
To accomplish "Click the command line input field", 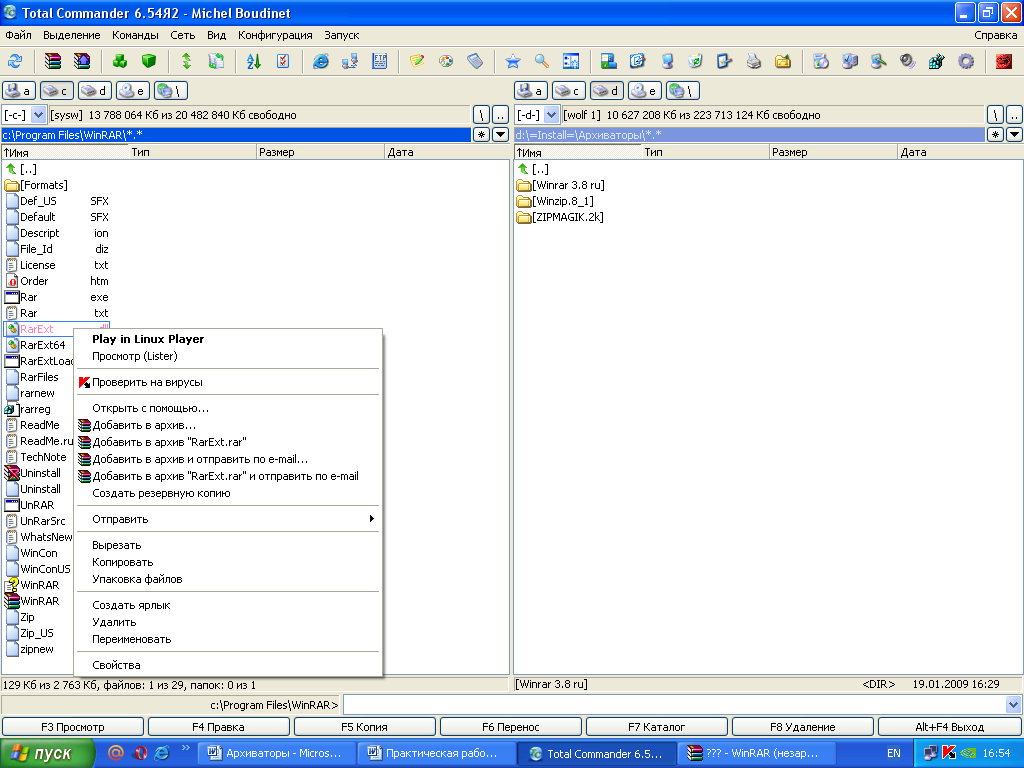I will (675, 705).
